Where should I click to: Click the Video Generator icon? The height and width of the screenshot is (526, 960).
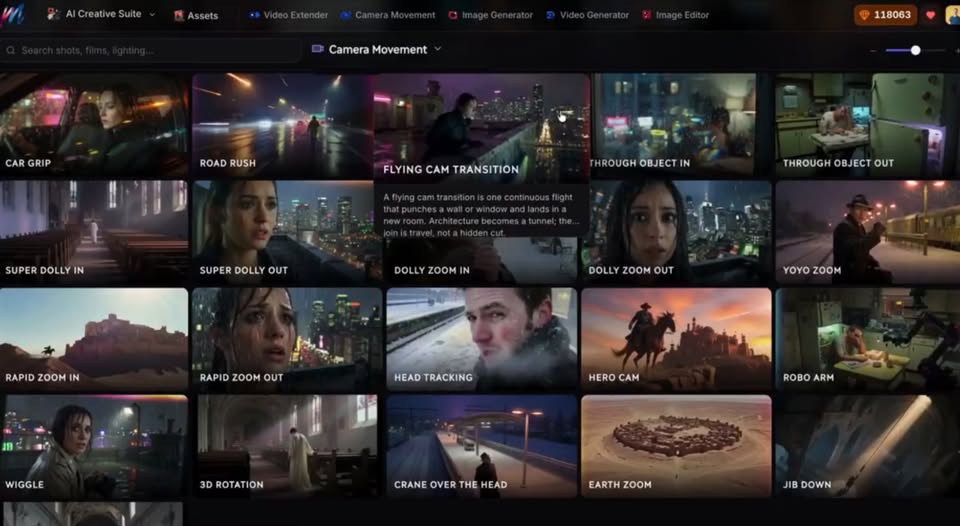click(550, 15)
